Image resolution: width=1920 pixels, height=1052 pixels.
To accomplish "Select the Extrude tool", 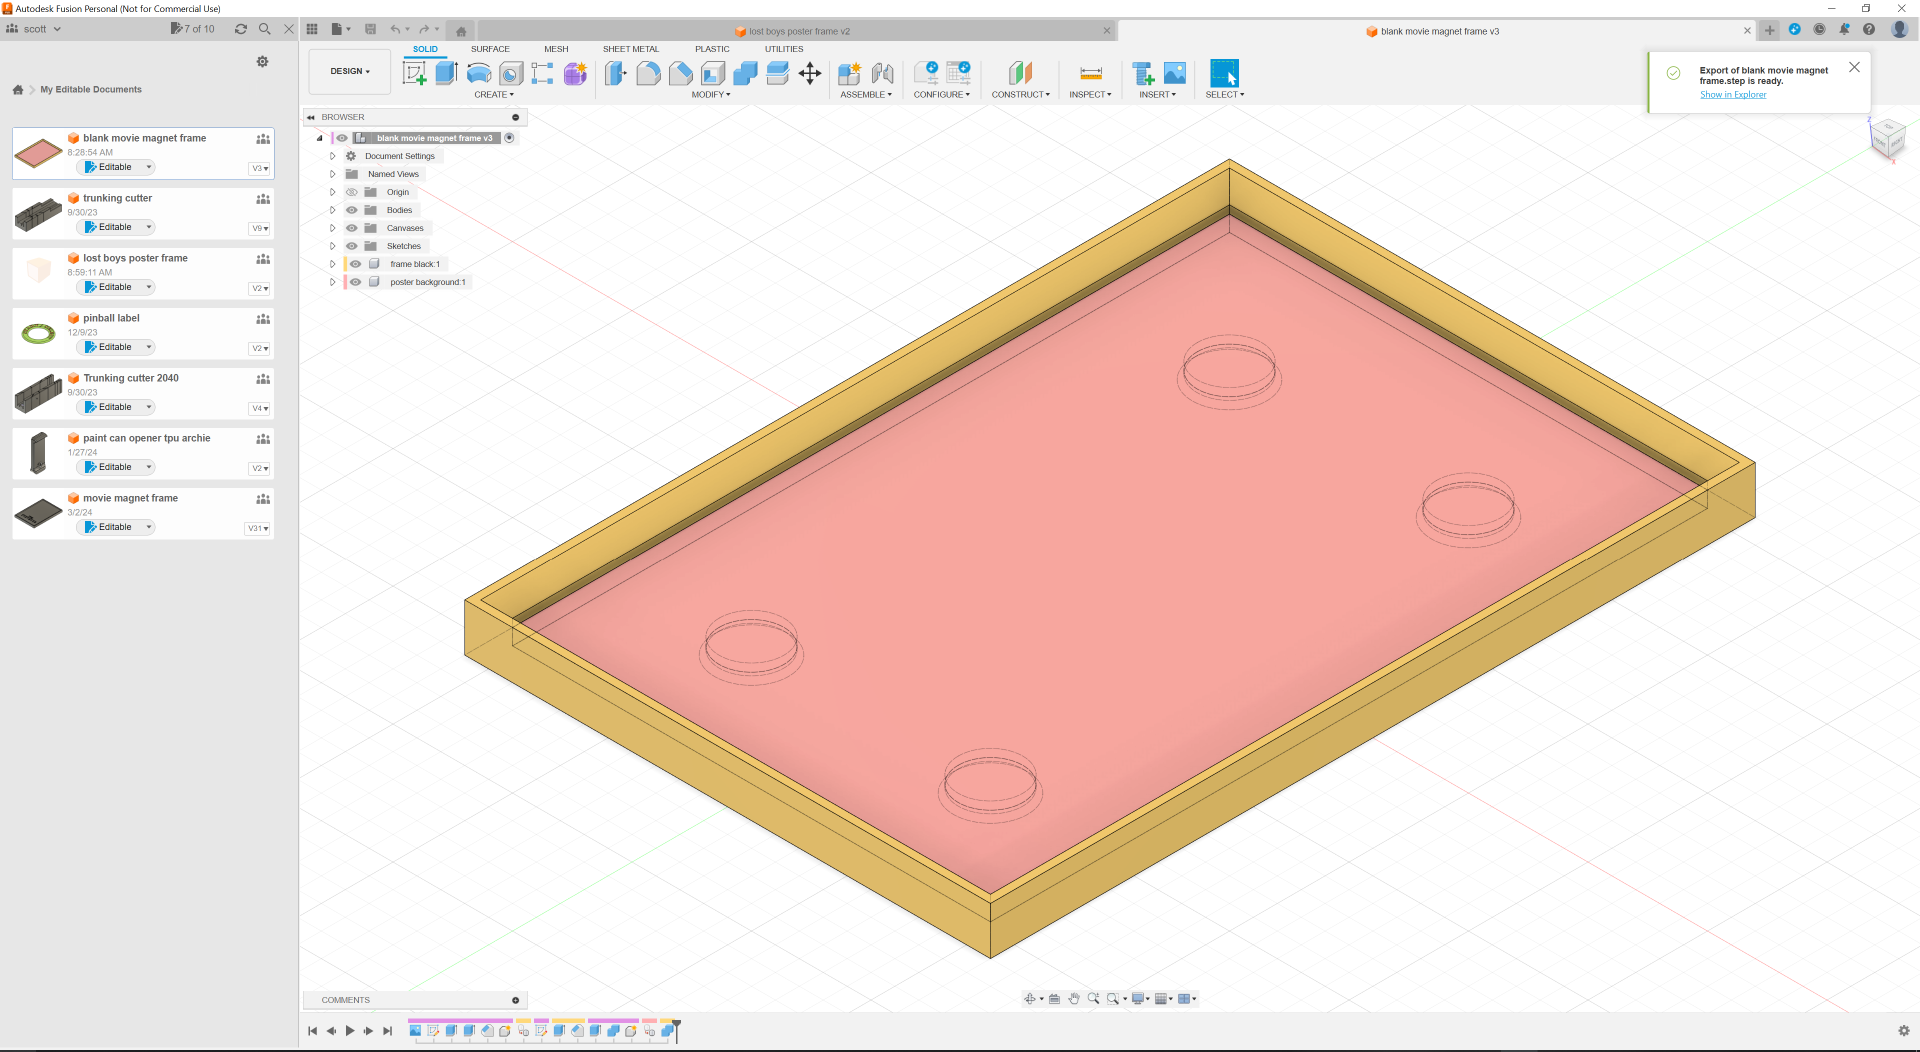I will (x=447, y=73).
